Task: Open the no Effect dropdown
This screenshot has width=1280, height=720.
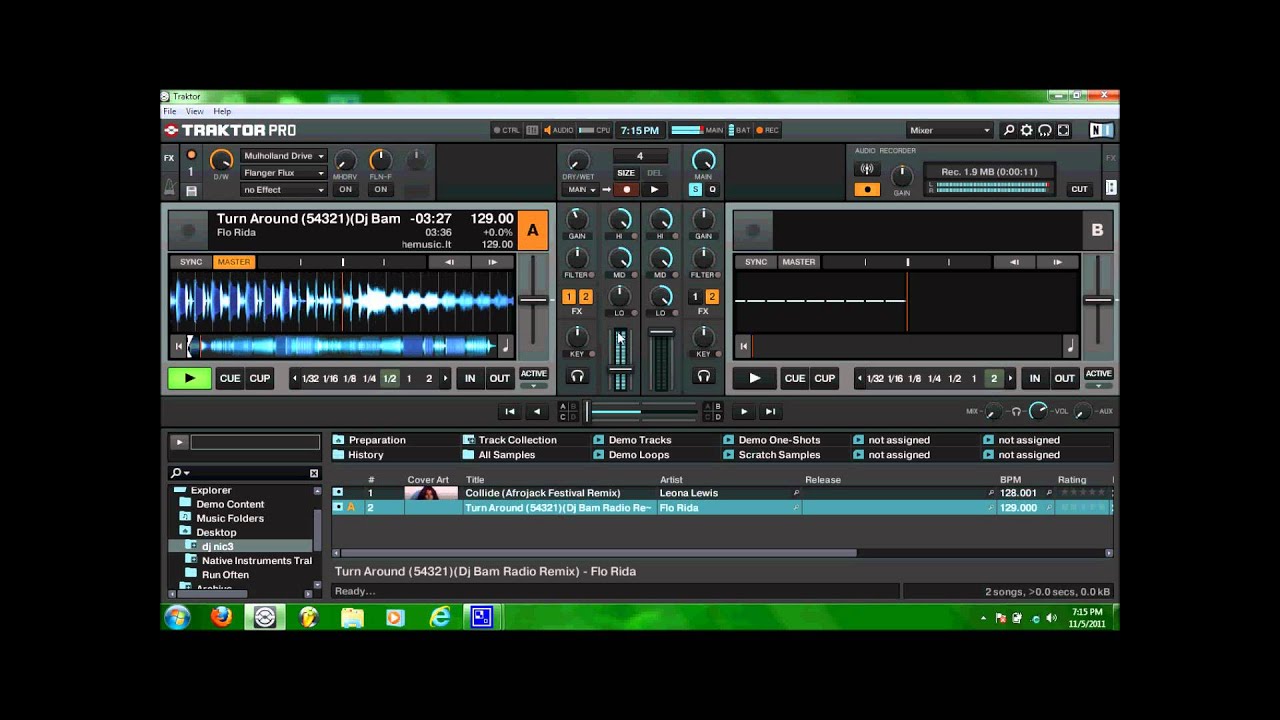Action: (x=284, y=190)
